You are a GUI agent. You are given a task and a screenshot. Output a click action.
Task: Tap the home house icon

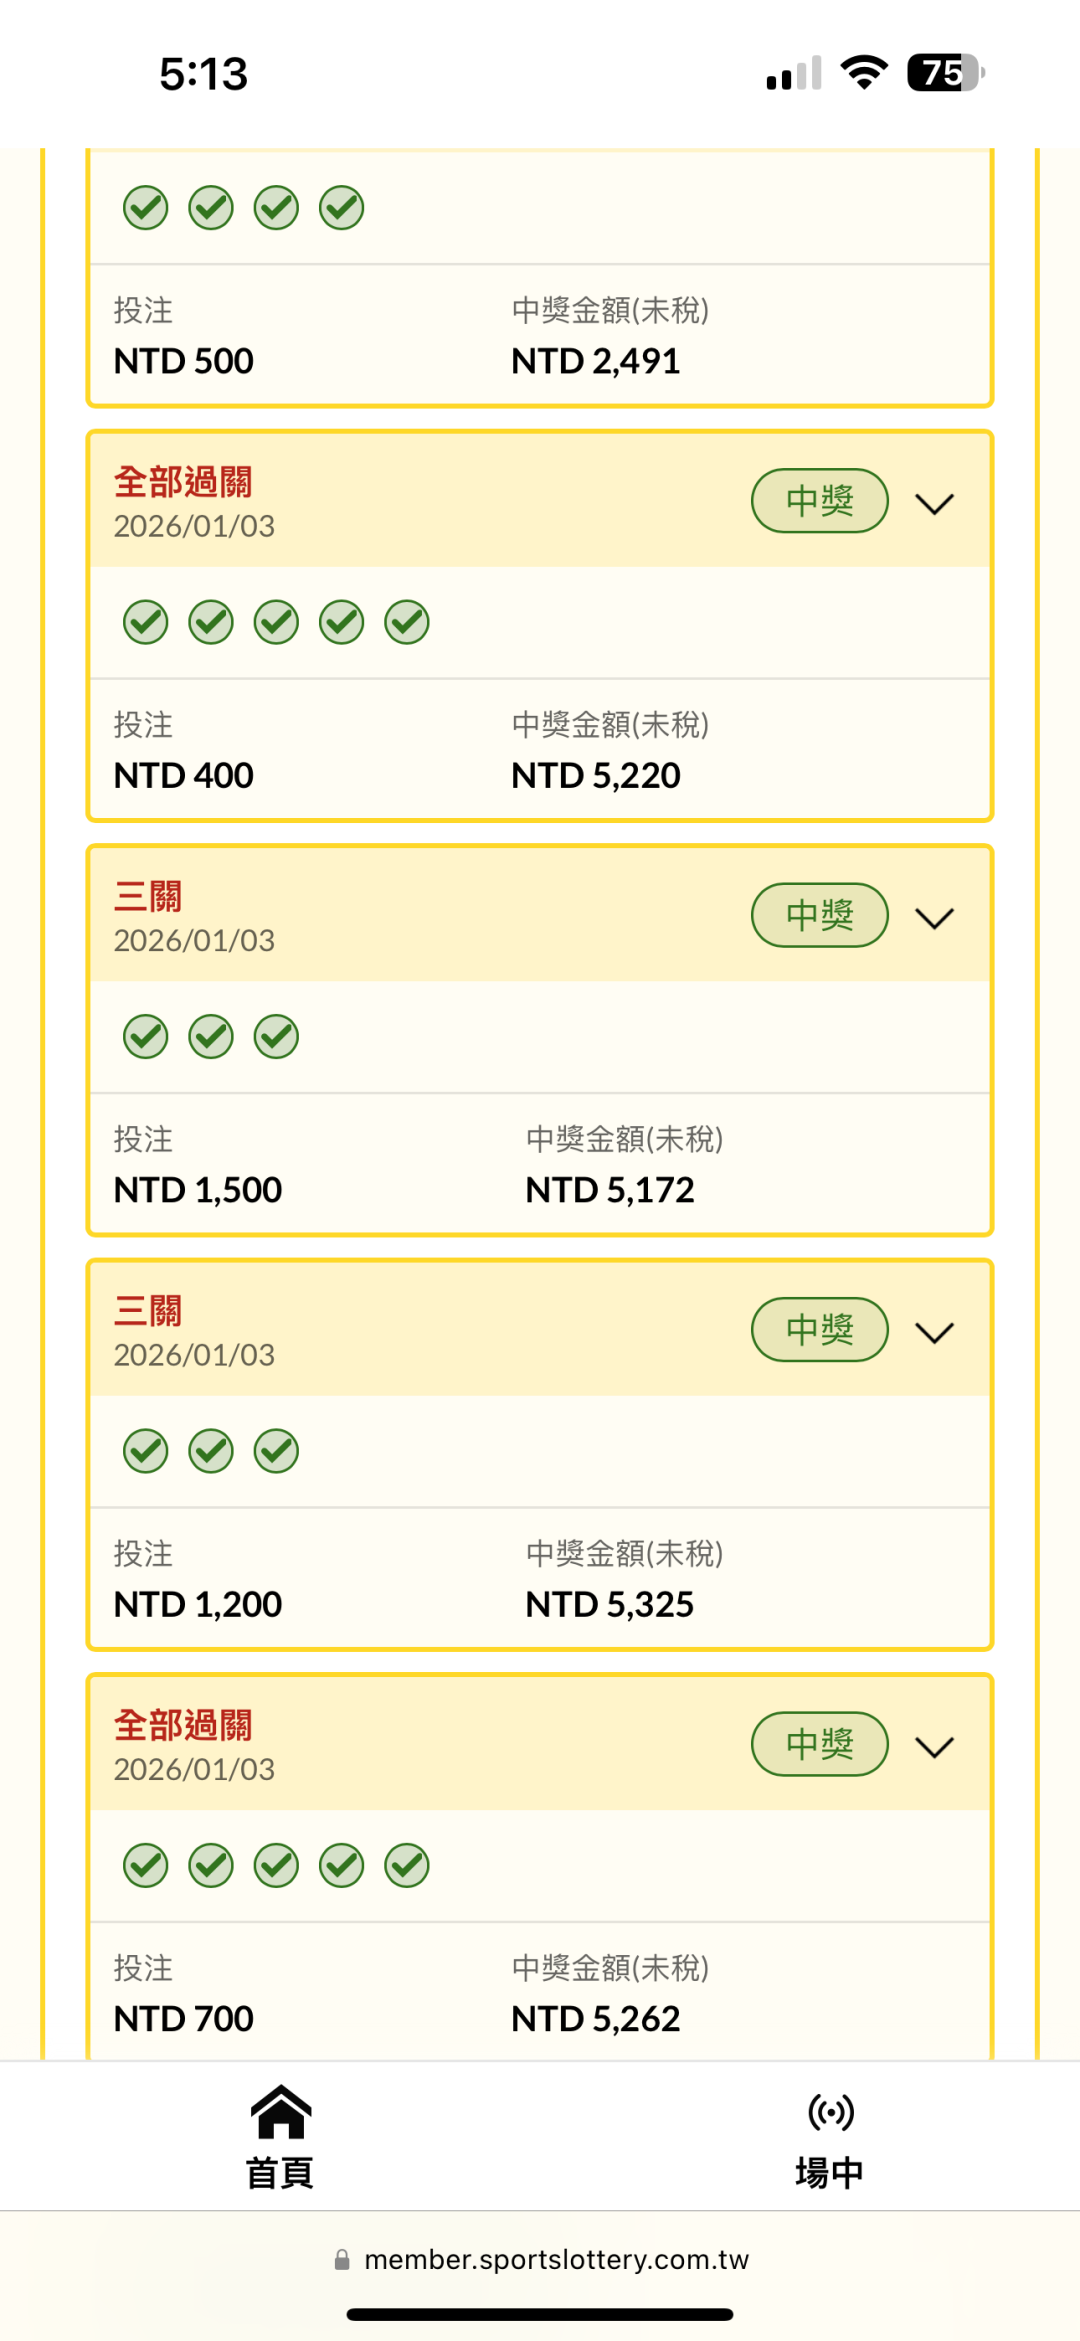281,2111
